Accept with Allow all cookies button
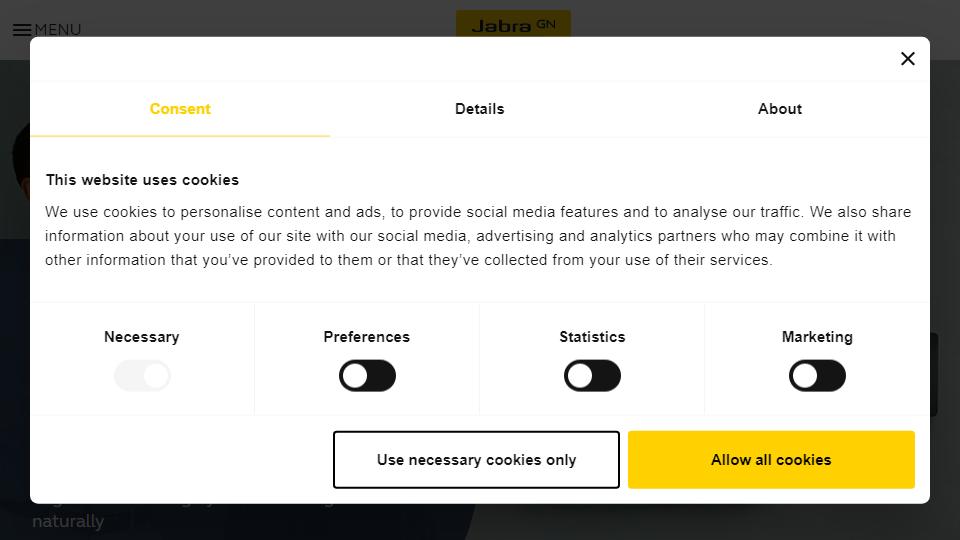Viewport: 960px width, 540px height. tap(771, 460)
